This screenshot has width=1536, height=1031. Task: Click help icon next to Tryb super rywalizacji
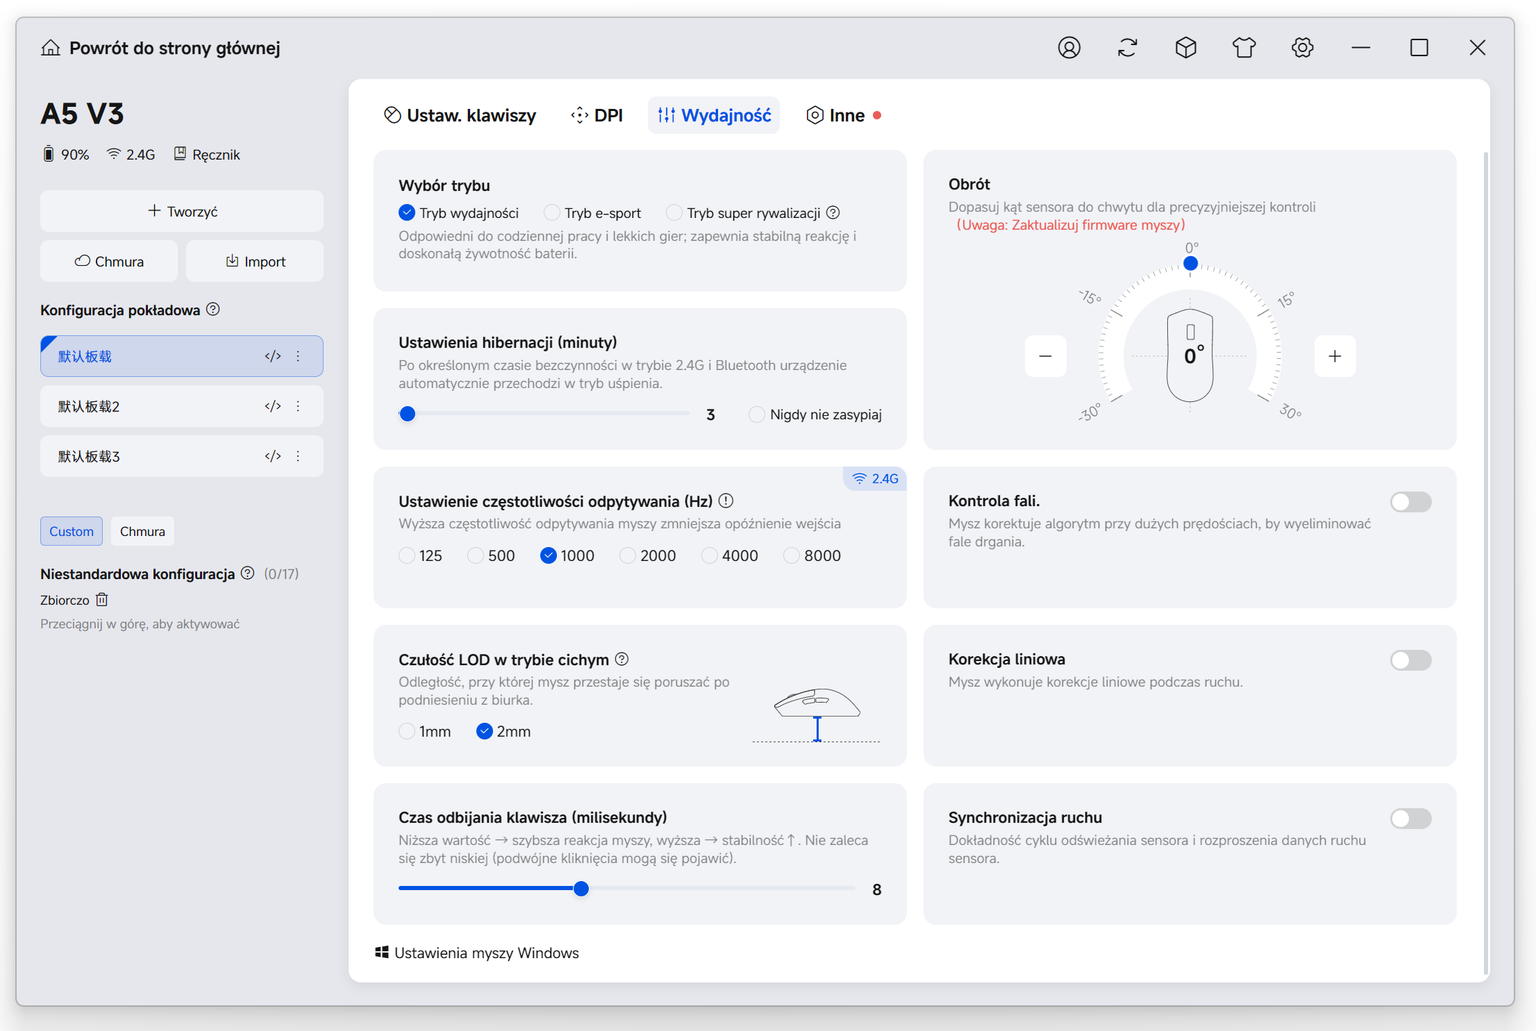(x=833, y=213)
